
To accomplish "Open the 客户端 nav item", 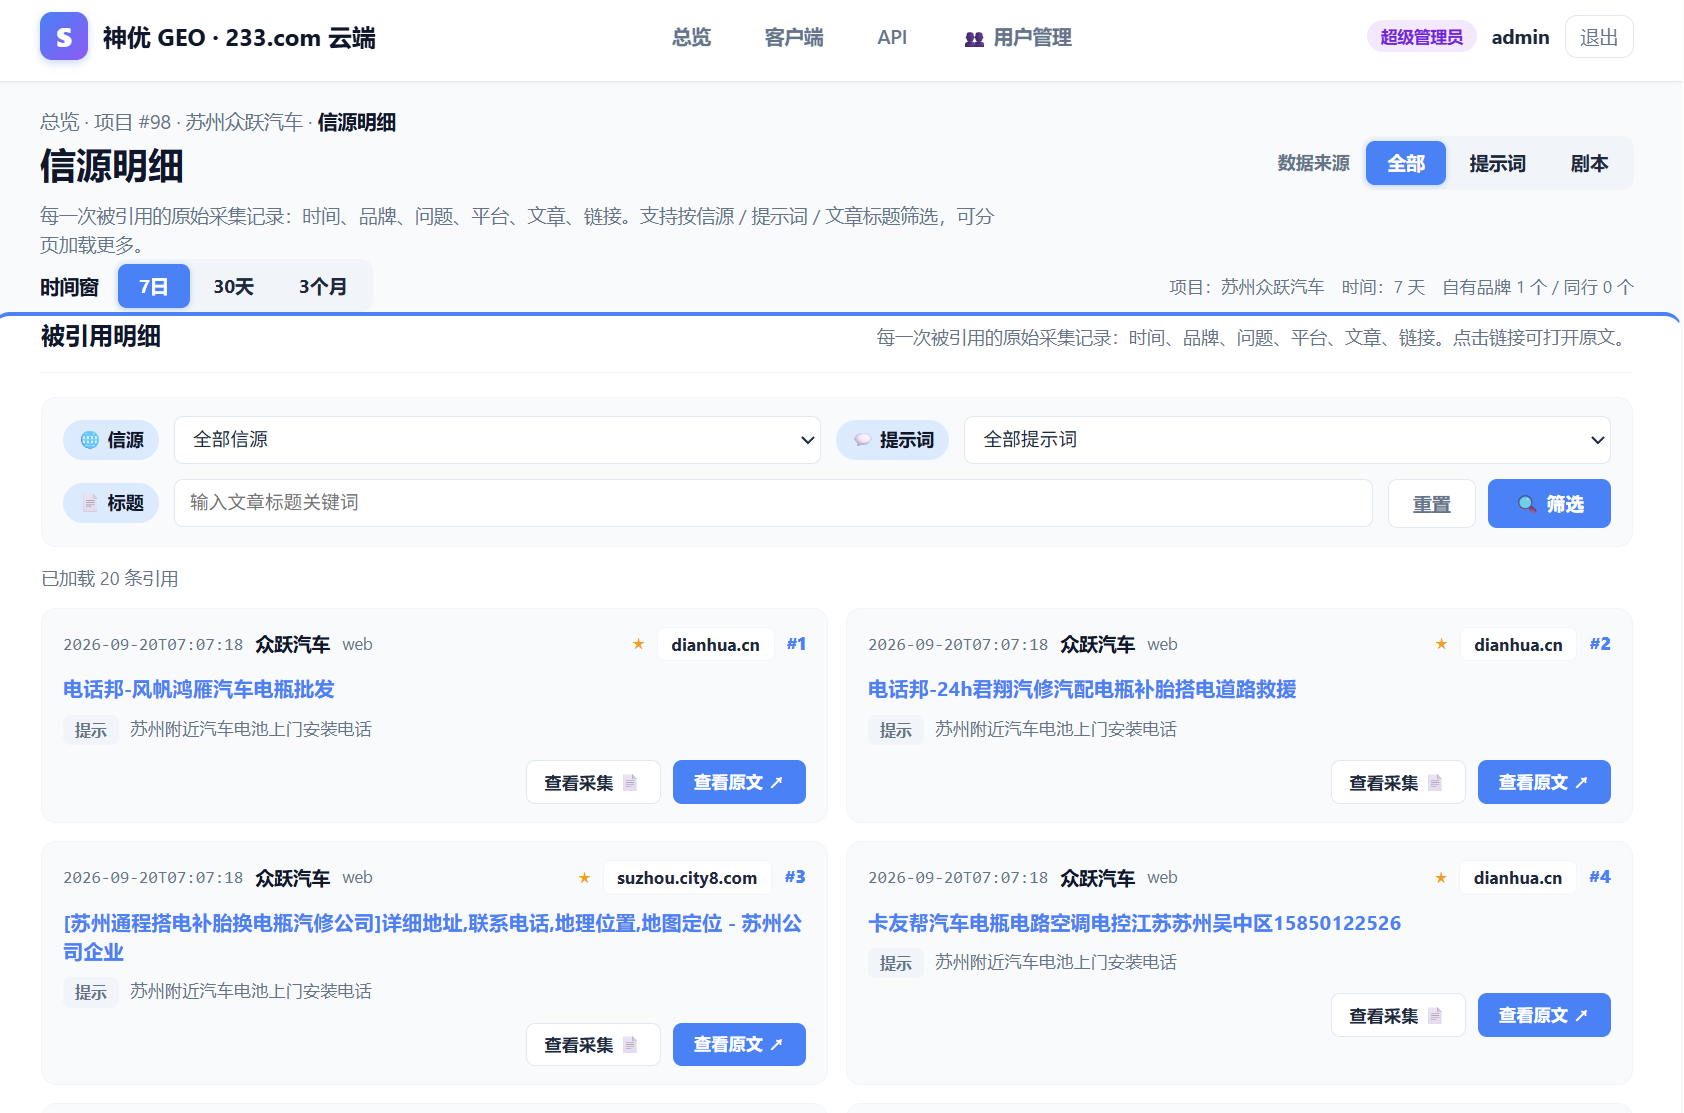I will tap(794, 38).
